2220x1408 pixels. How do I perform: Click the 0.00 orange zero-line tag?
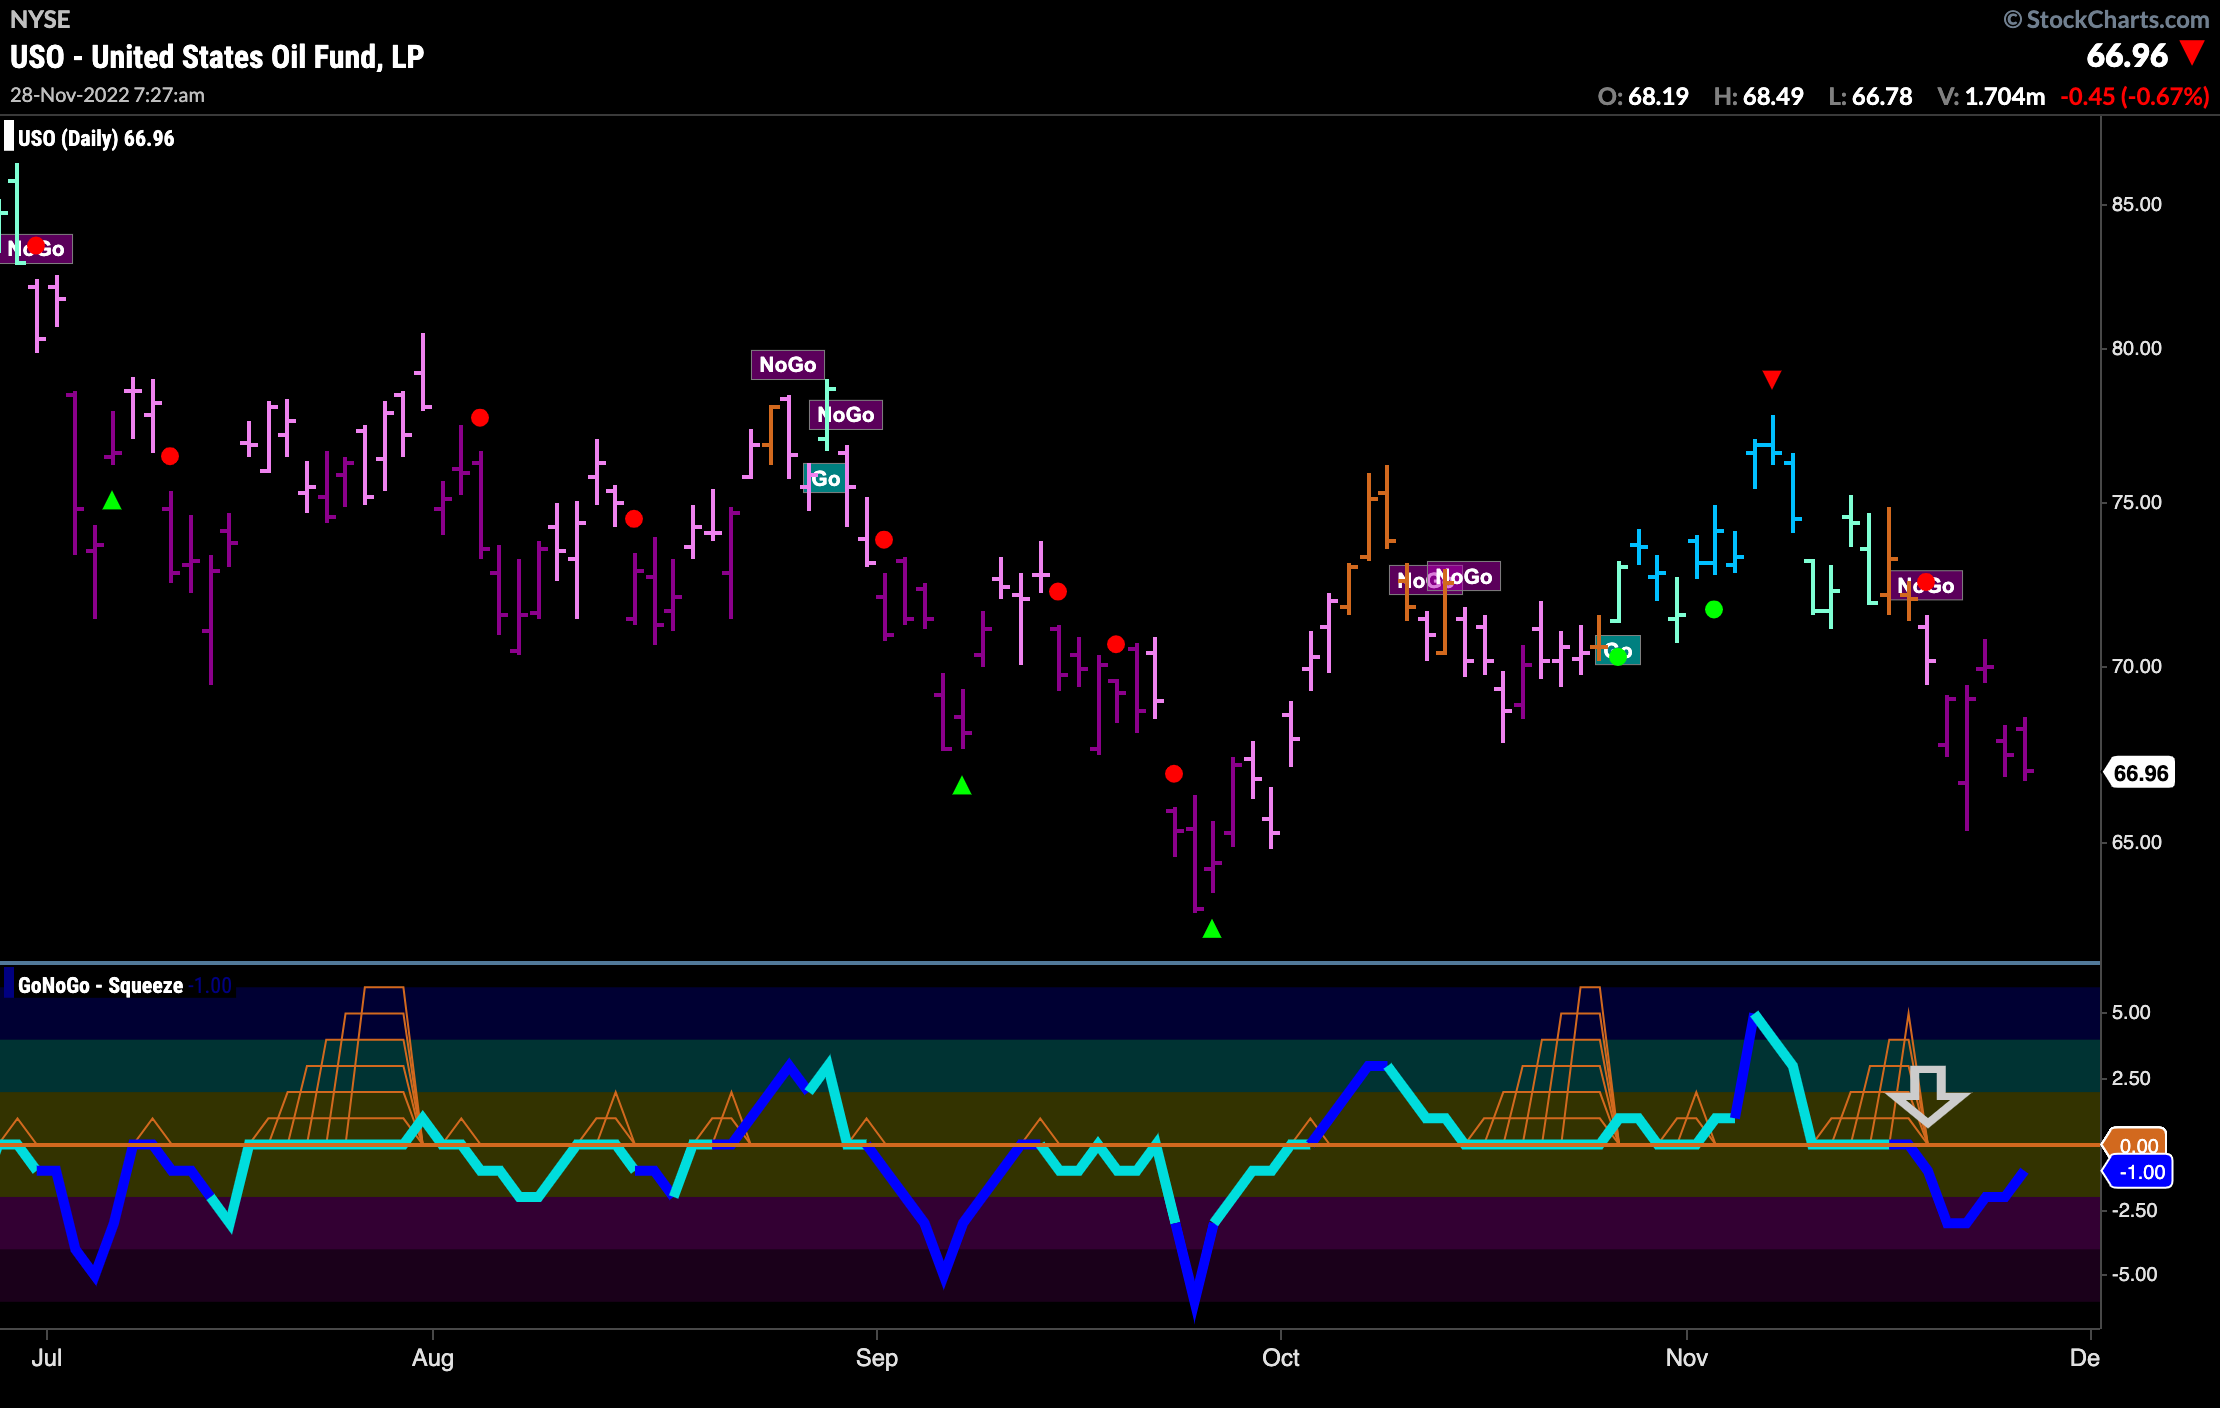point(2136,1144)
